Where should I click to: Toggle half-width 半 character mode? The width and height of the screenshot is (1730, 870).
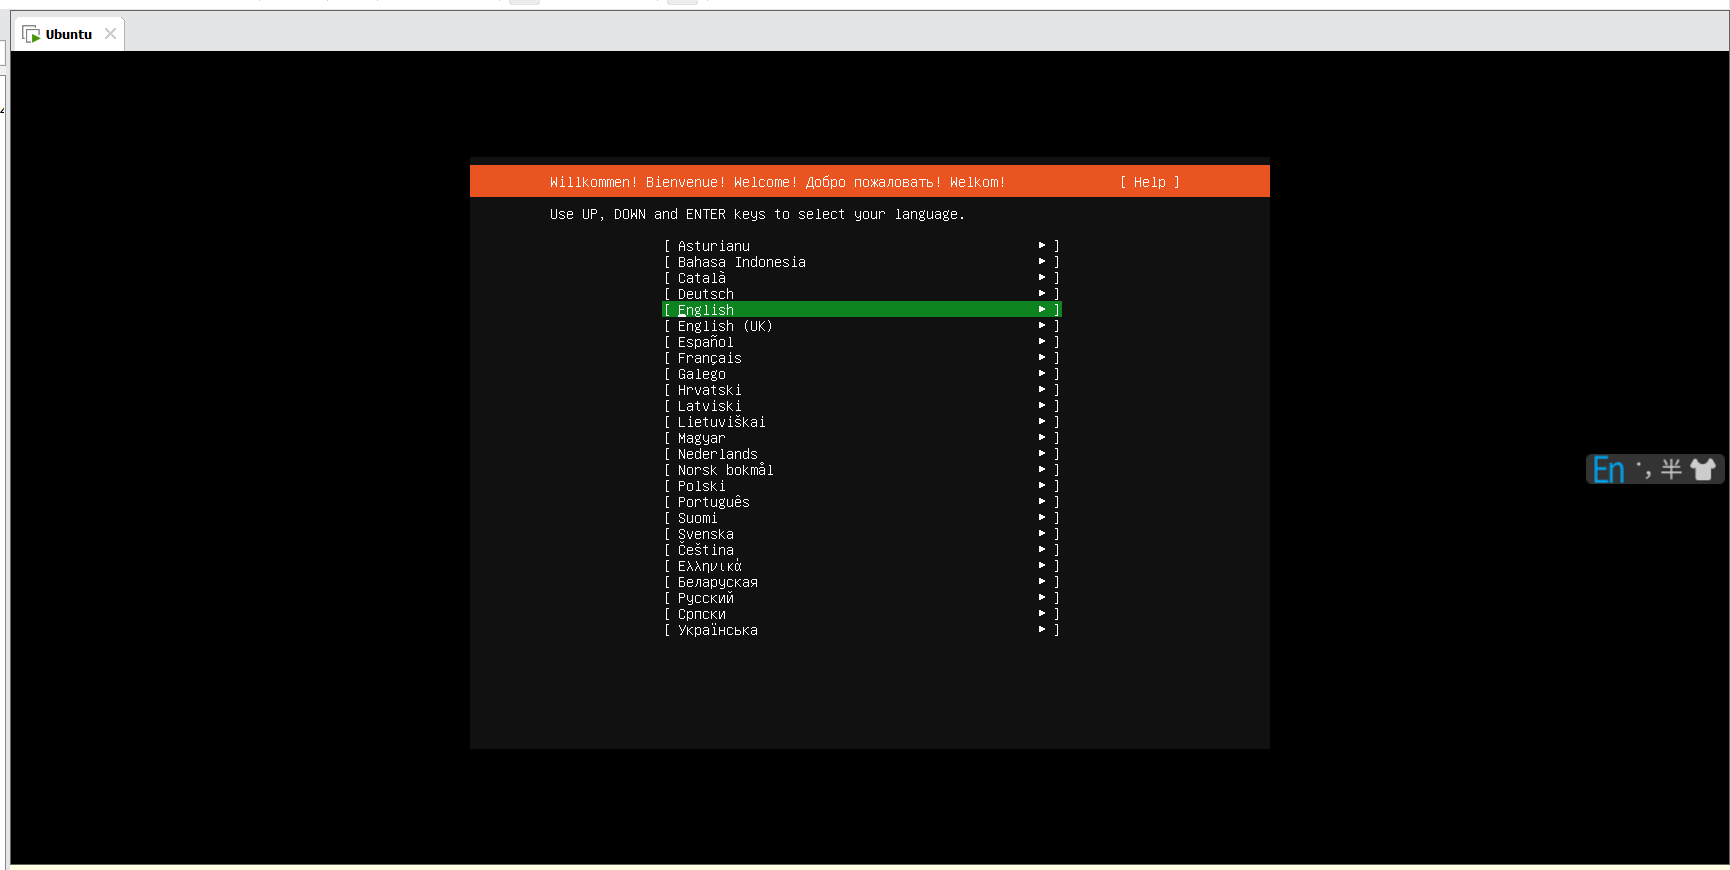(1671, 469)
